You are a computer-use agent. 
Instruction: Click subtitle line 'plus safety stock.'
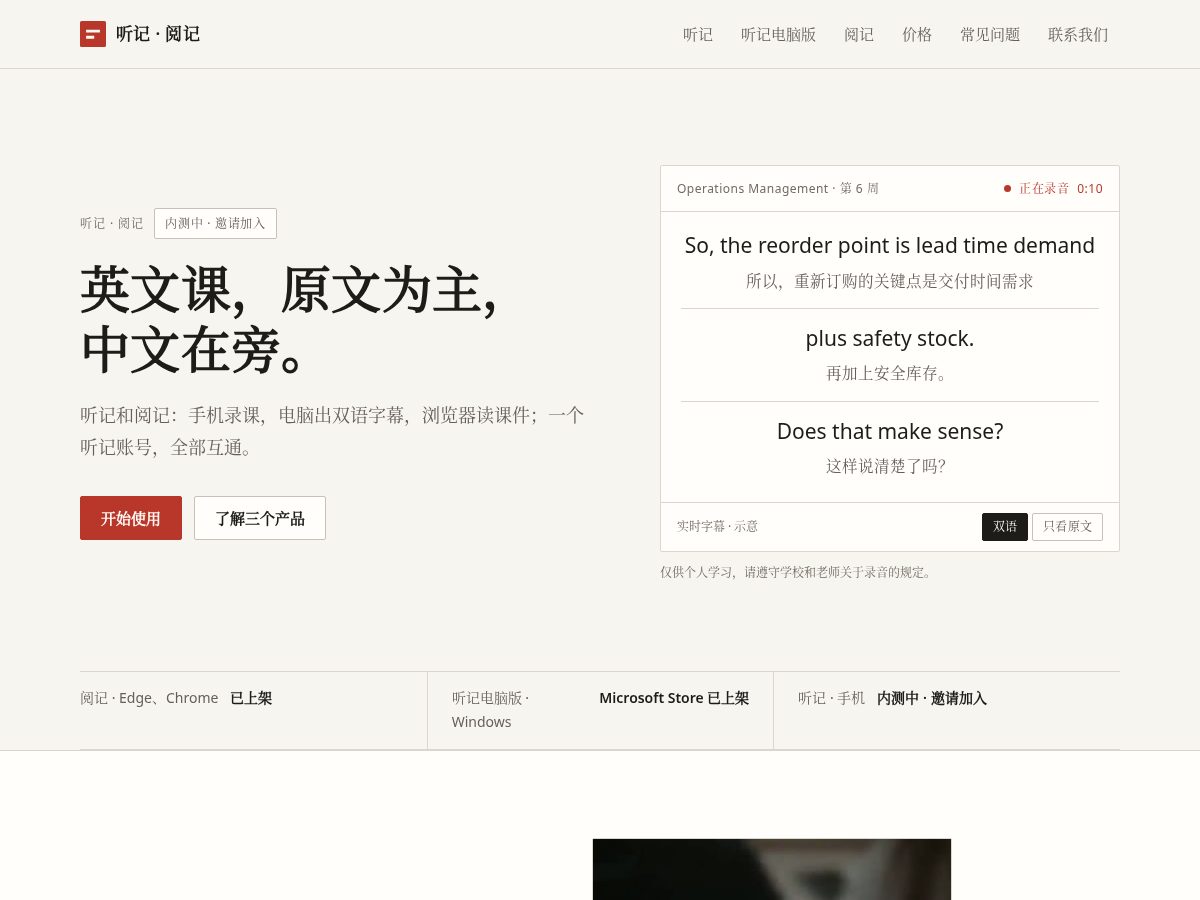(890, 338)
